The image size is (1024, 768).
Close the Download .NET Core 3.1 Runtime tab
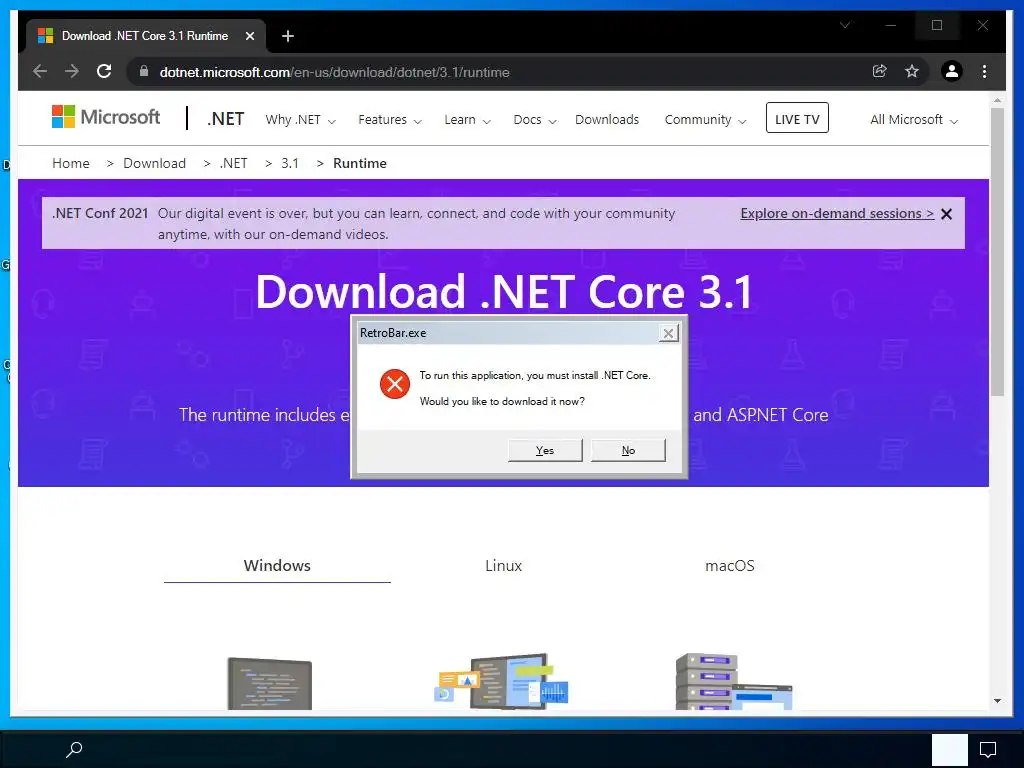click(249, 36)
